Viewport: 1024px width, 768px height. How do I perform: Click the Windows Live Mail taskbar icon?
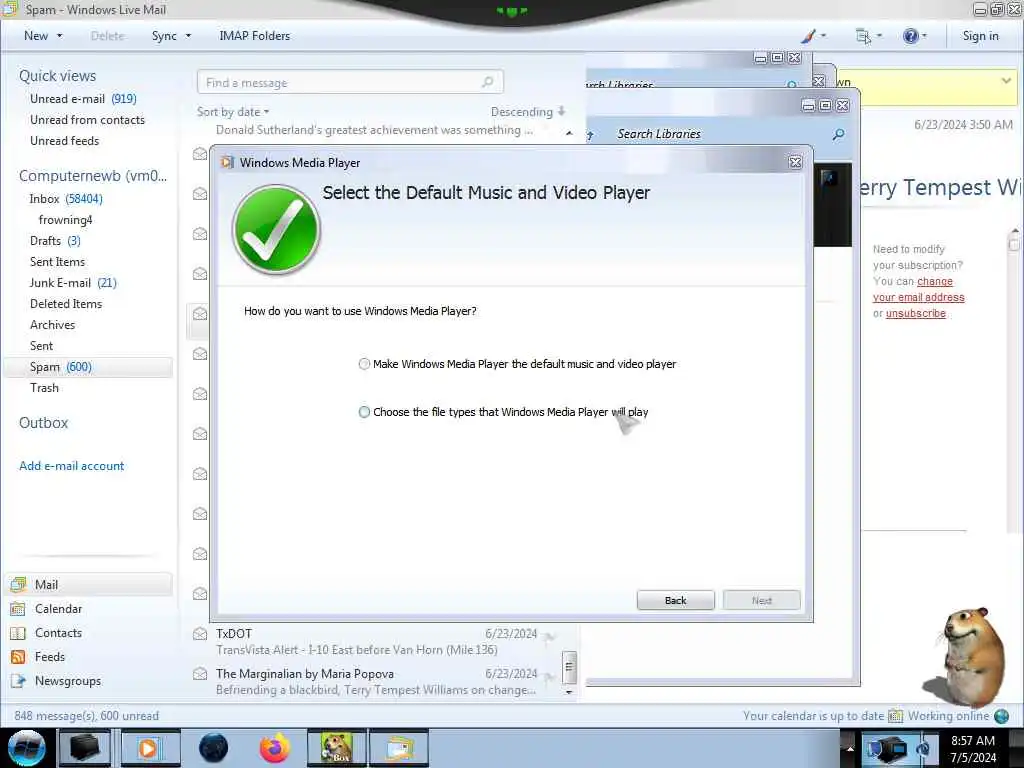[x=399, y=748]
